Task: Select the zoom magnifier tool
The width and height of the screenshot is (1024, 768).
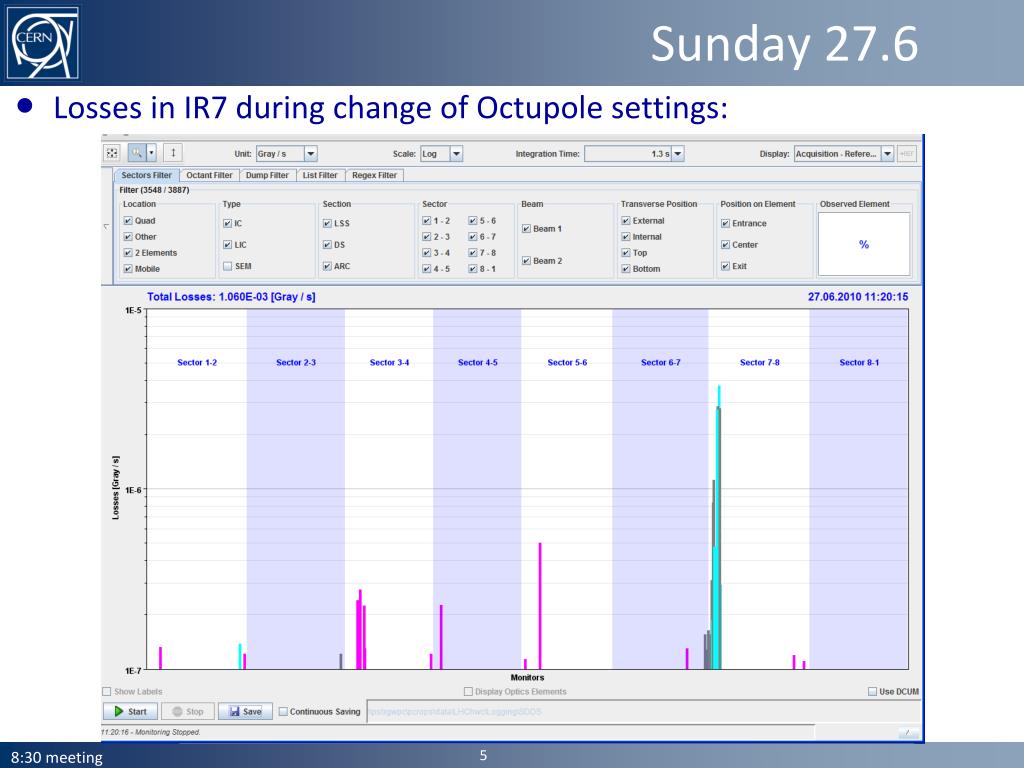Action: coord(136,153)
